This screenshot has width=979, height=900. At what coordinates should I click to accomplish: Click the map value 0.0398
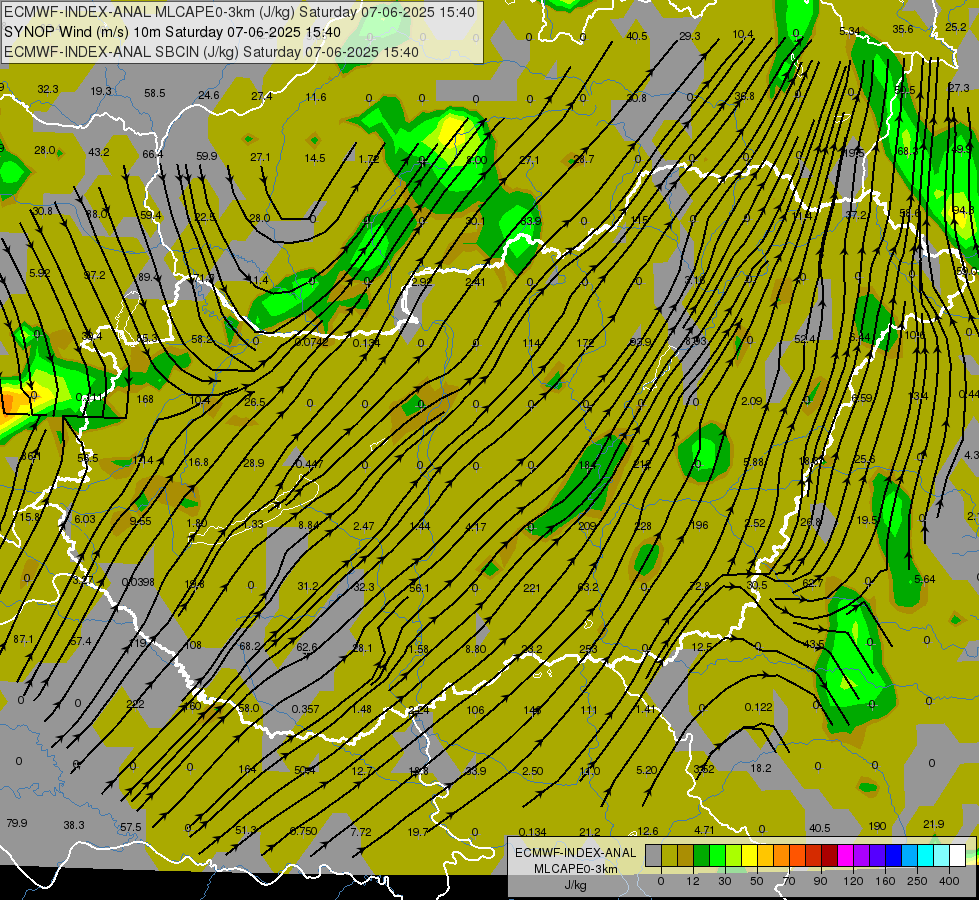(x=137, y=582)
